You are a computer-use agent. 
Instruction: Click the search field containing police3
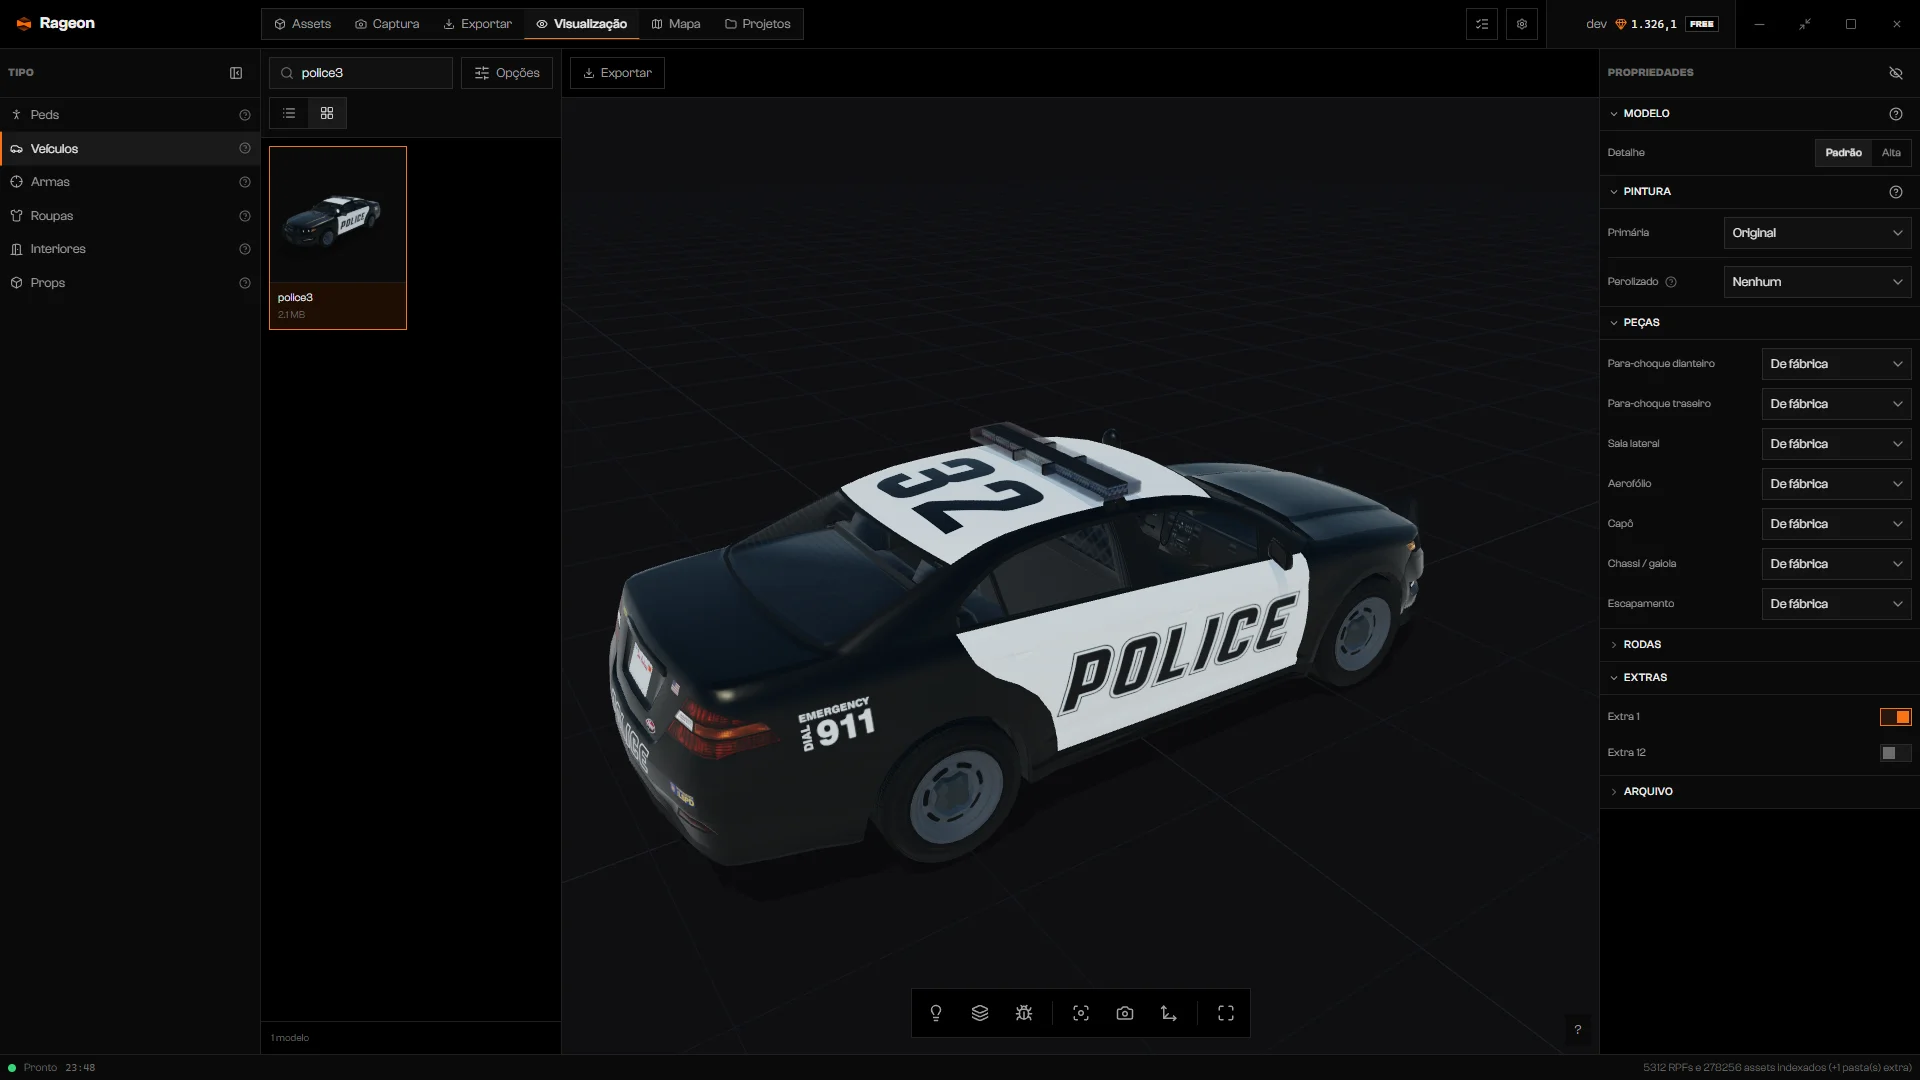361,73
